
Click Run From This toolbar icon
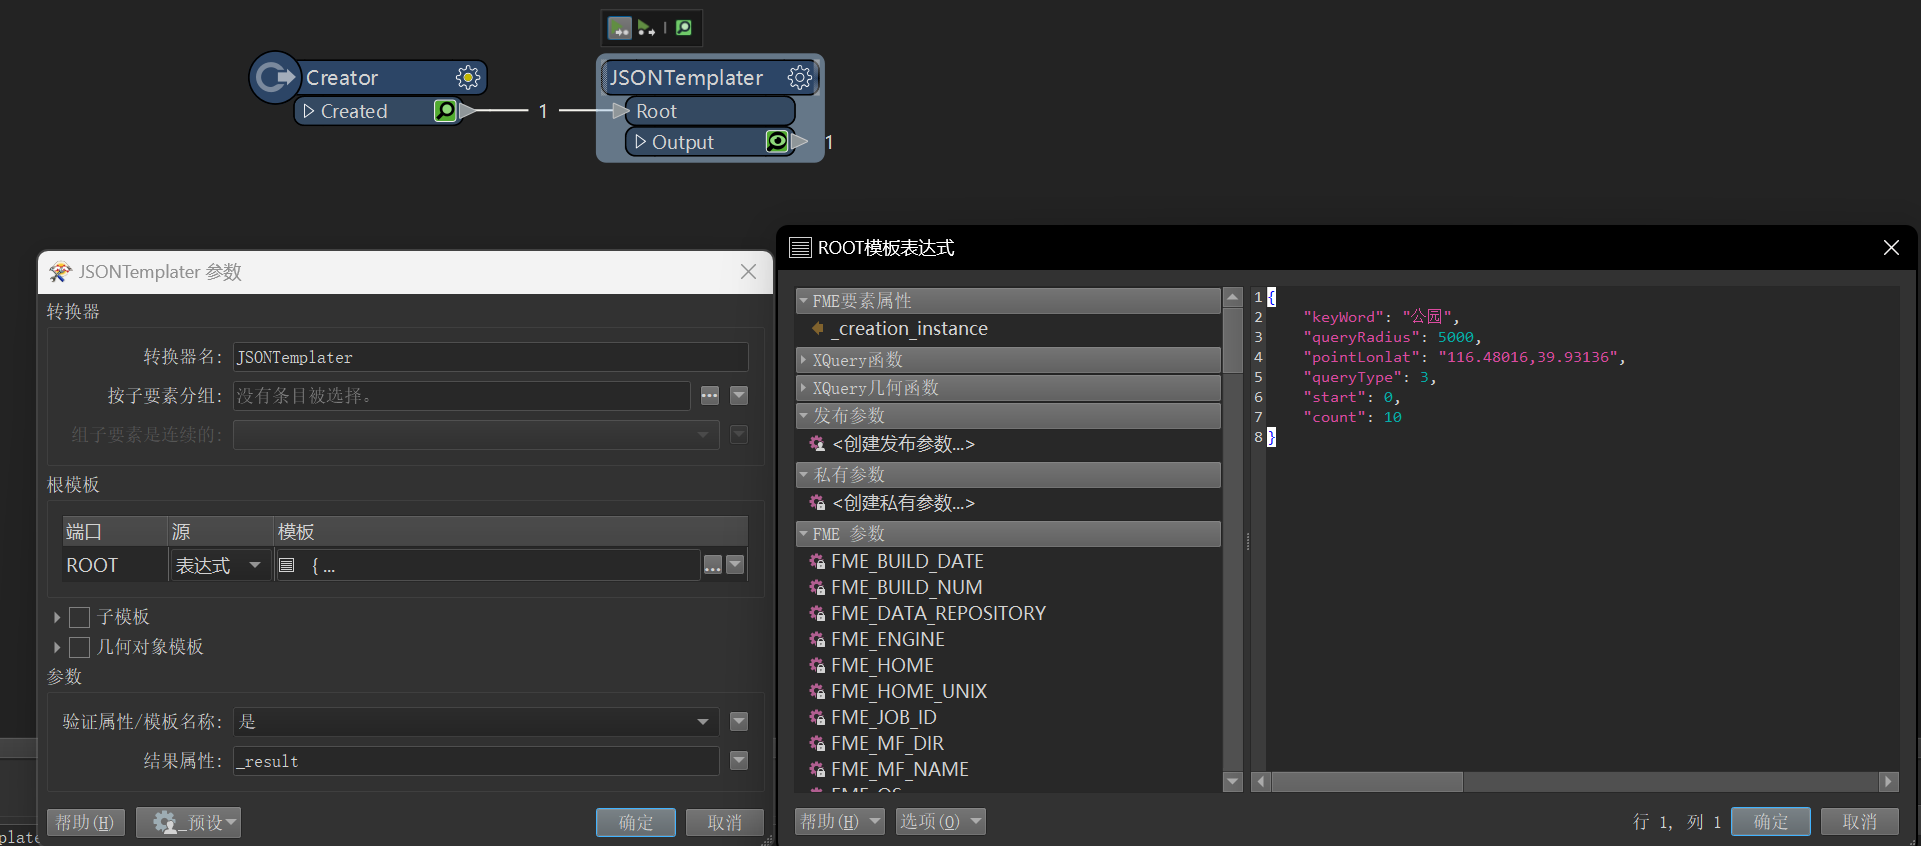[x=647, y=28]
